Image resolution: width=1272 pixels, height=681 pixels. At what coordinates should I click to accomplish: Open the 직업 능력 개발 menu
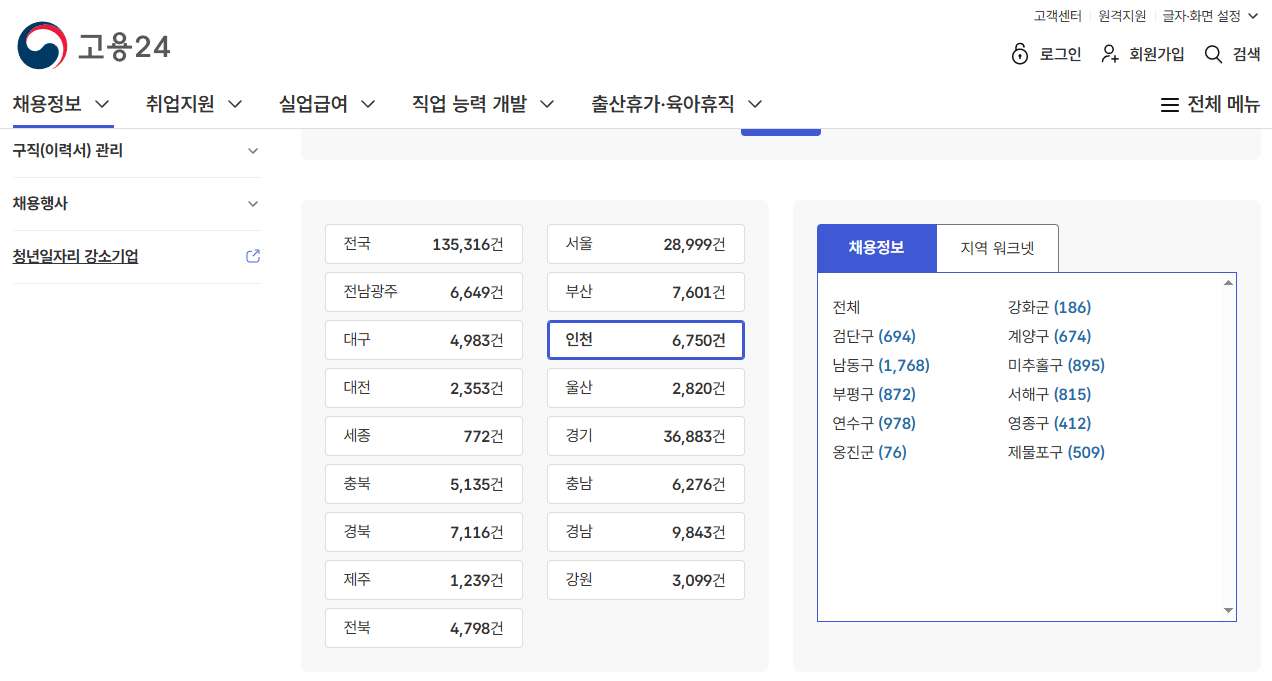[x=469, y=104]
